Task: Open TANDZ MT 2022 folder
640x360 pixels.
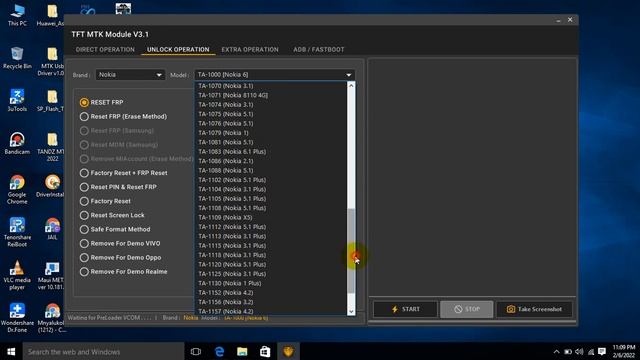Action: 51,147
